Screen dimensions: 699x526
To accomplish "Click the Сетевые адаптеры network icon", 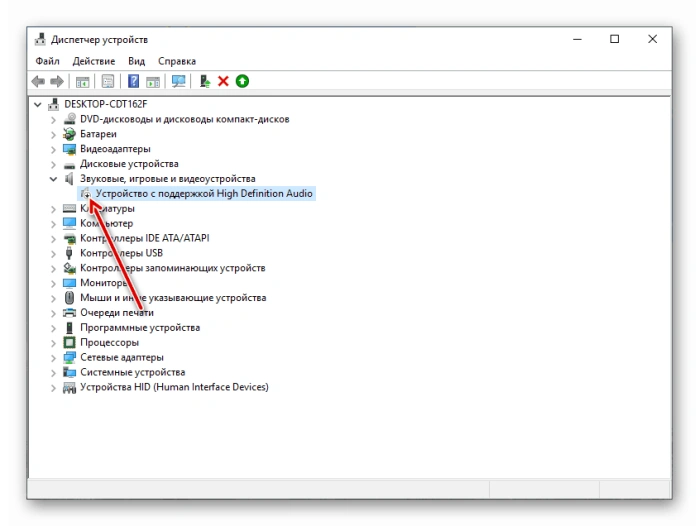I will tap(70, 358).
